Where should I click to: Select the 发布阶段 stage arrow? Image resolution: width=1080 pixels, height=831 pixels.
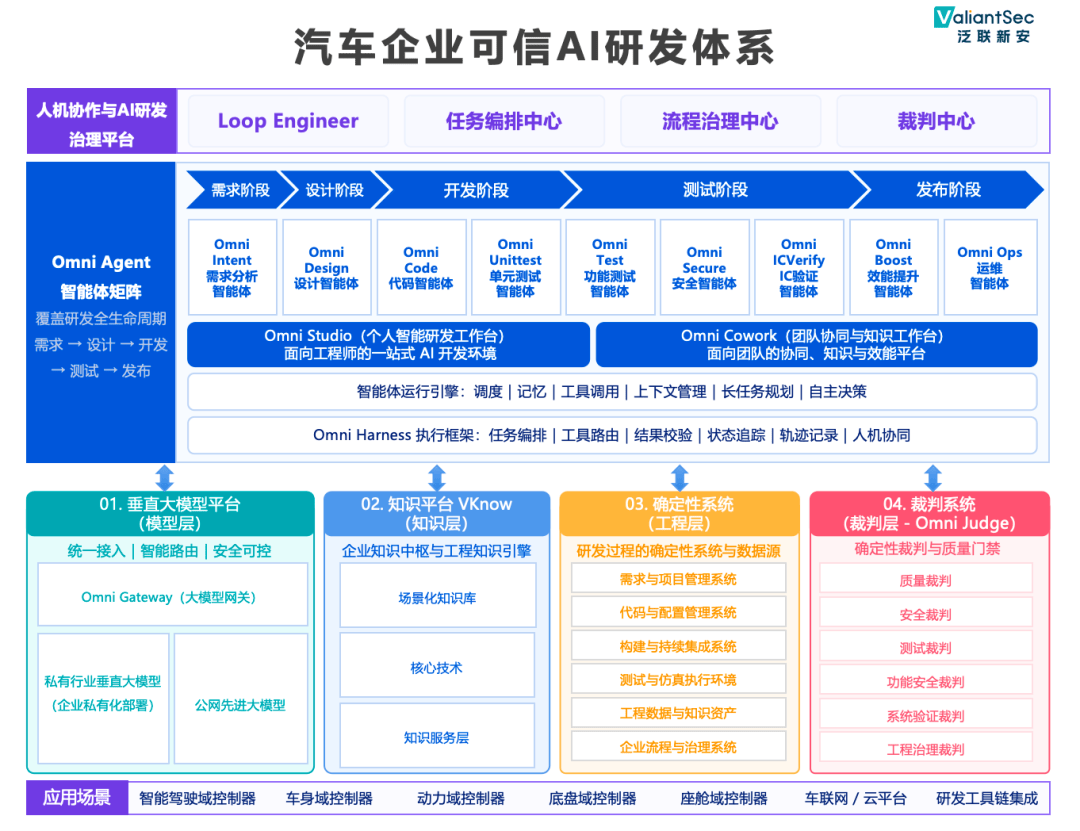click(949, 190)
